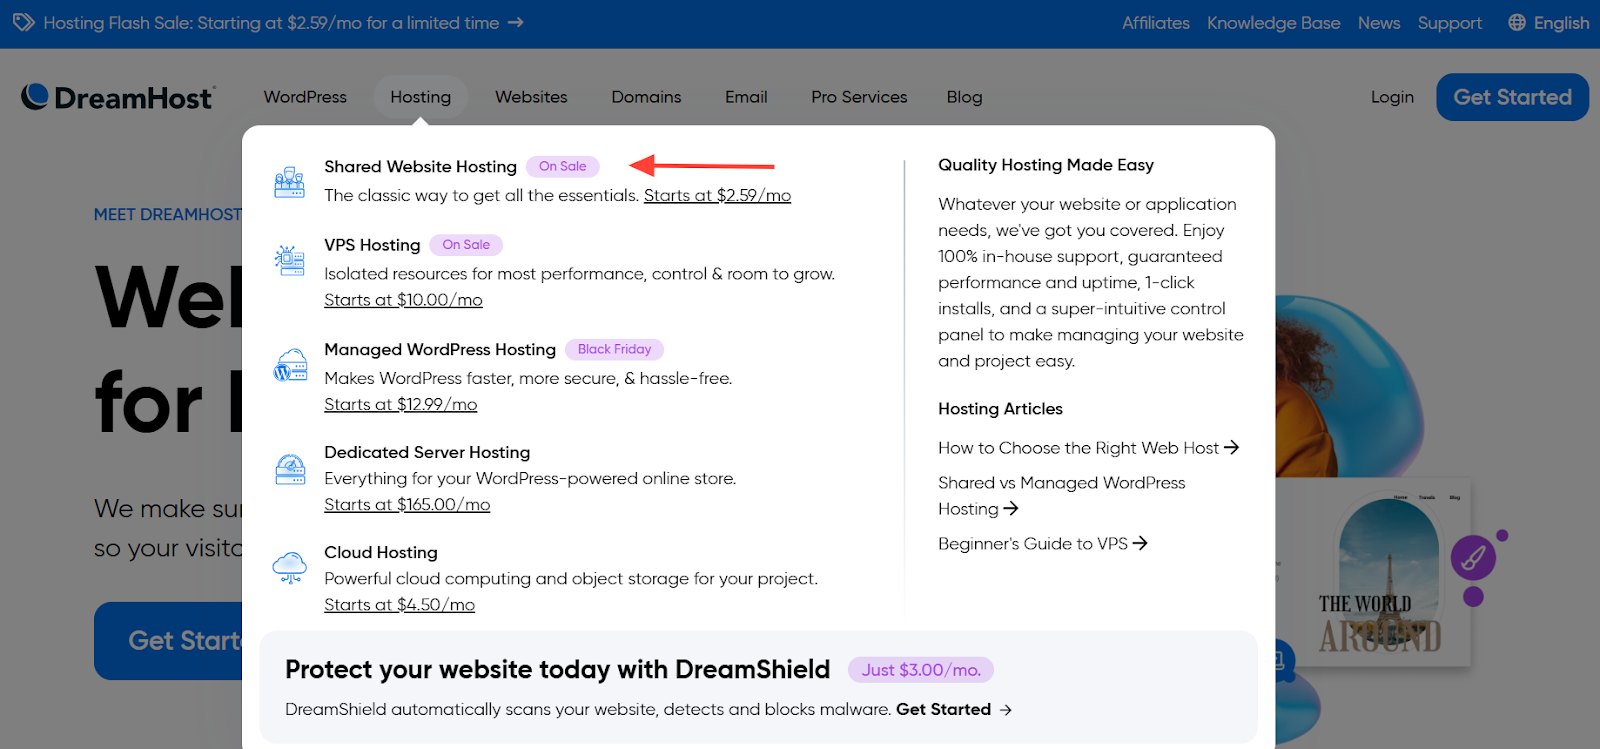Open the Hosting menu
The height and width of the screenshot is (749, 1600).
(x=421, y=97)
